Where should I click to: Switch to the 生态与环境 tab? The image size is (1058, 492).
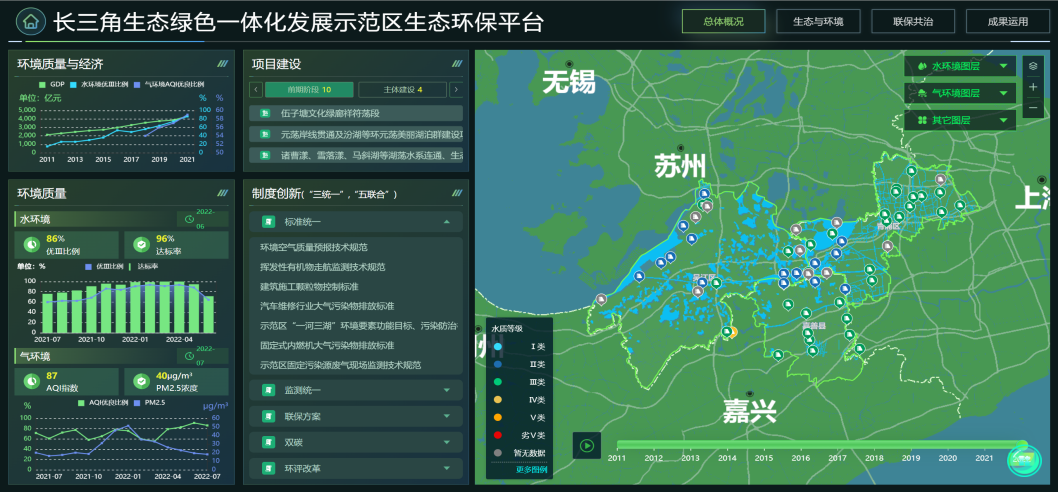818,21
